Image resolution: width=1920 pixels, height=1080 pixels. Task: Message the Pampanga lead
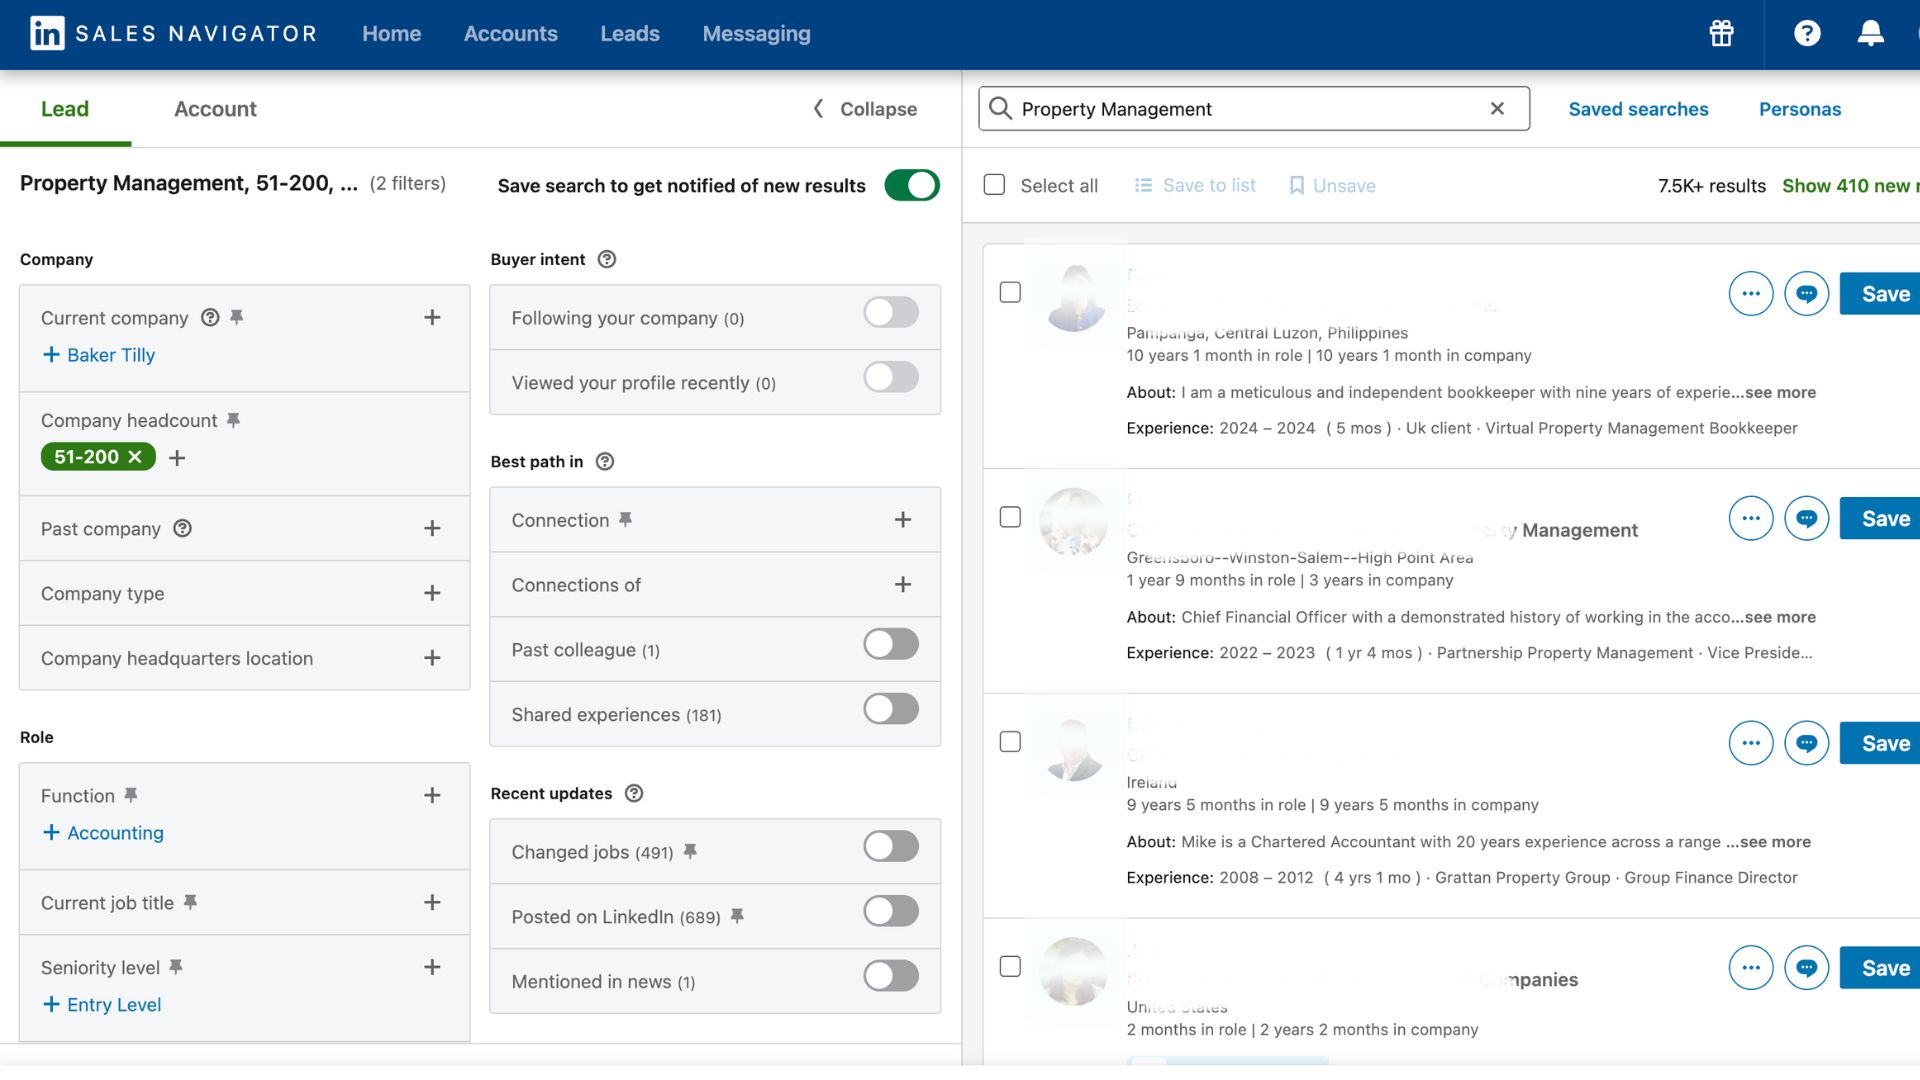[1806, 294]
